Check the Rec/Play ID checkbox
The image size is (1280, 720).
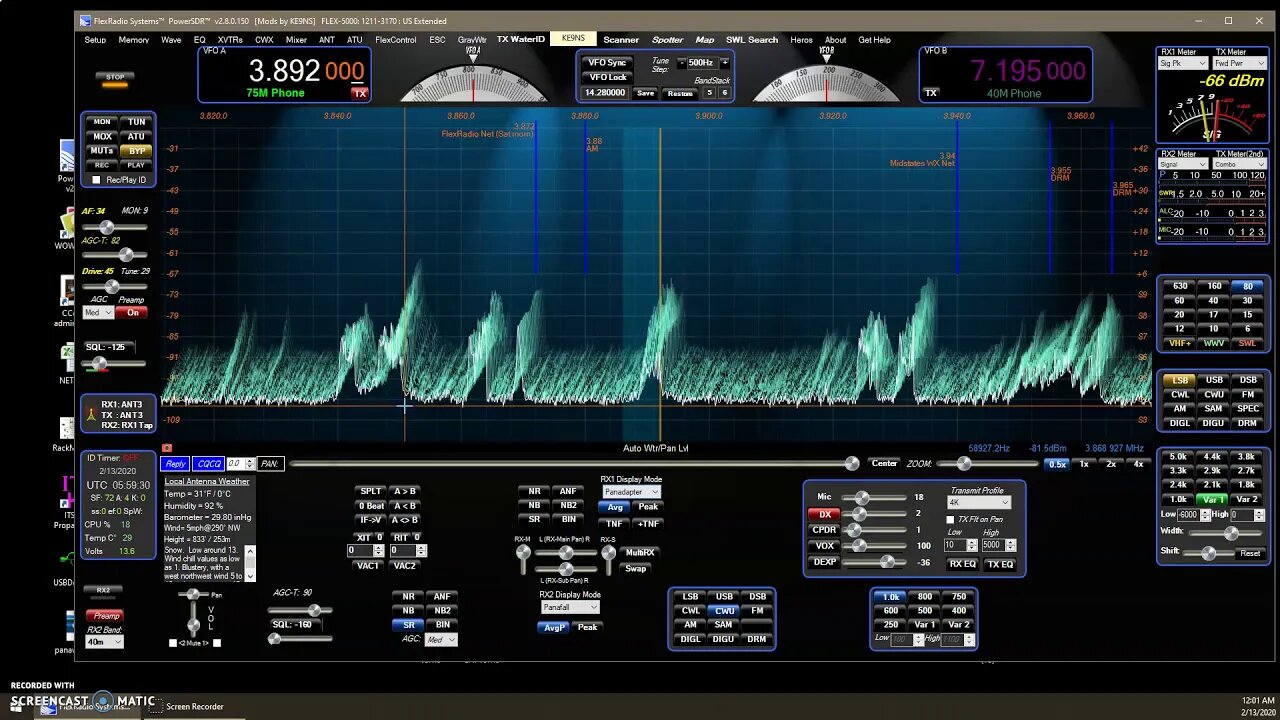click(96, 180)
